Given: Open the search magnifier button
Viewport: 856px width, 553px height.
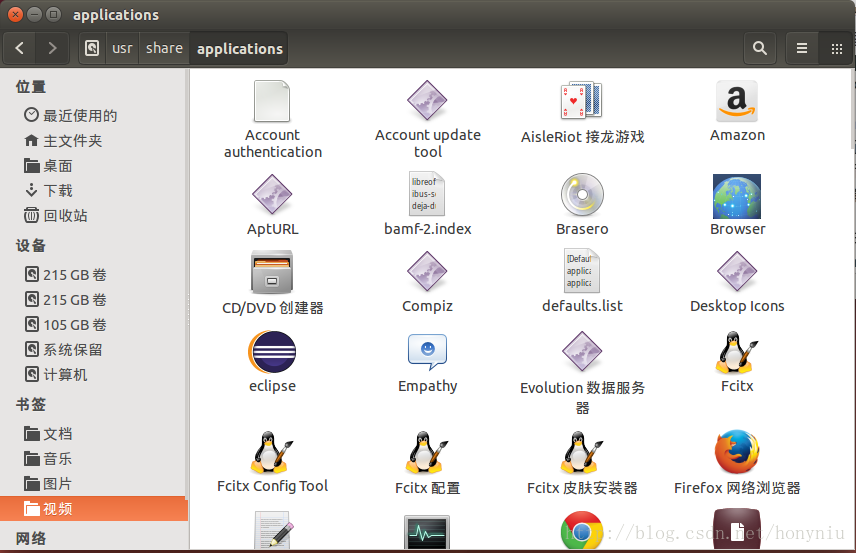Looking at the screenshot, I should point(760,48).
